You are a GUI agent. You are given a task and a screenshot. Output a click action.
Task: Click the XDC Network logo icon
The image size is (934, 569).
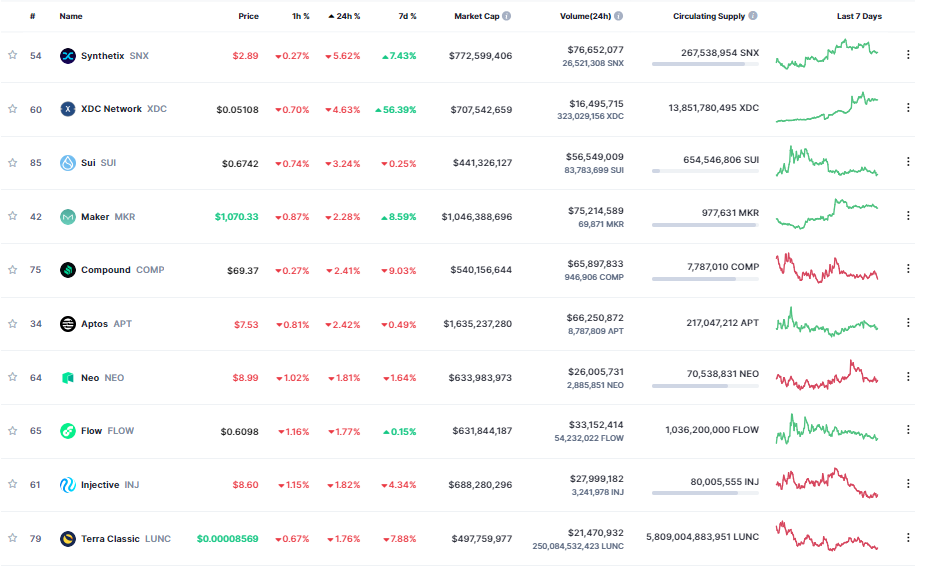pos(68,109)
